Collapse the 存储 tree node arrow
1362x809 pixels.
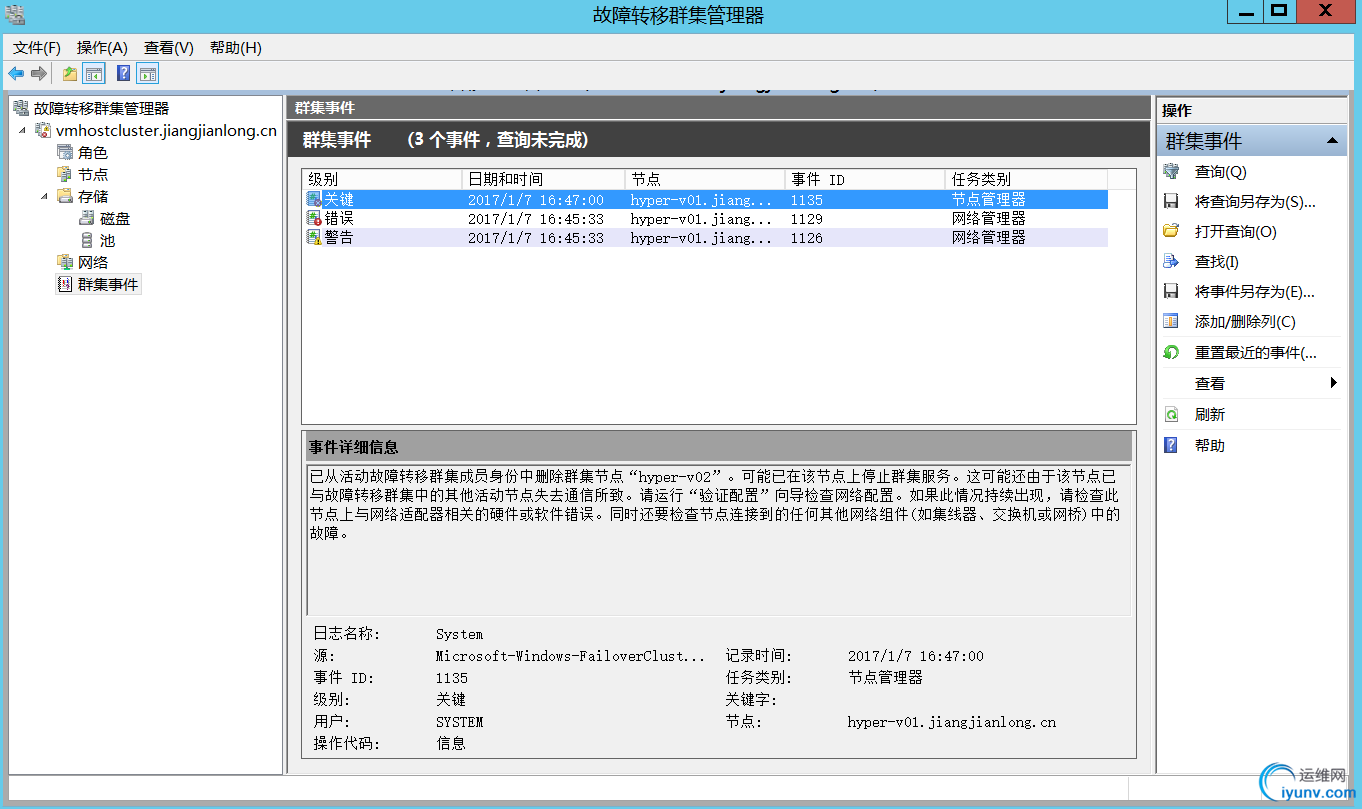pyautogui.click(x=44, y=197)
